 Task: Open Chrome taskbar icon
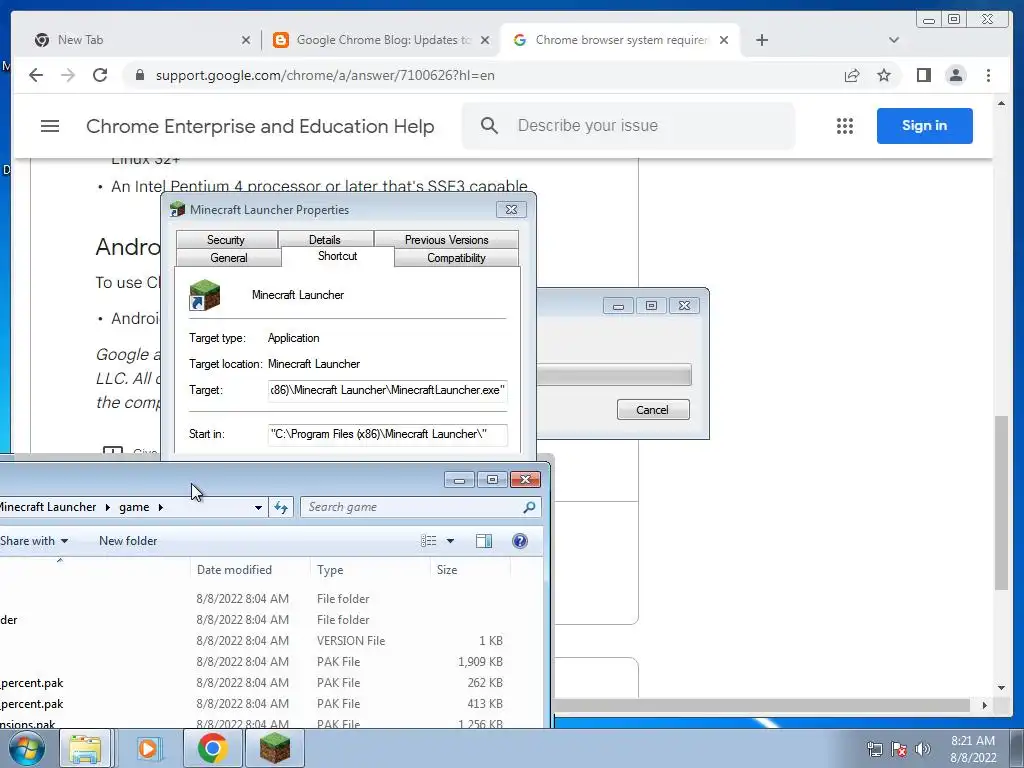pos(212,748)
